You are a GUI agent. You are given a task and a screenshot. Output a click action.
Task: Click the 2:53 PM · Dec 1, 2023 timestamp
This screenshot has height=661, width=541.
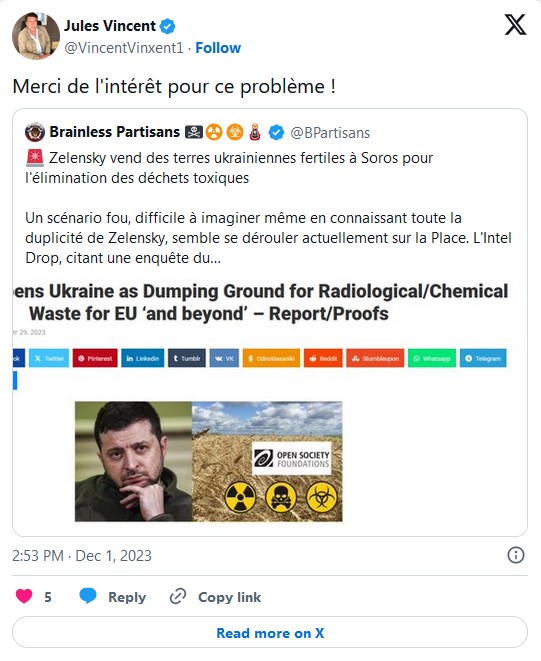pyautogui.click(x=82, y=556)
